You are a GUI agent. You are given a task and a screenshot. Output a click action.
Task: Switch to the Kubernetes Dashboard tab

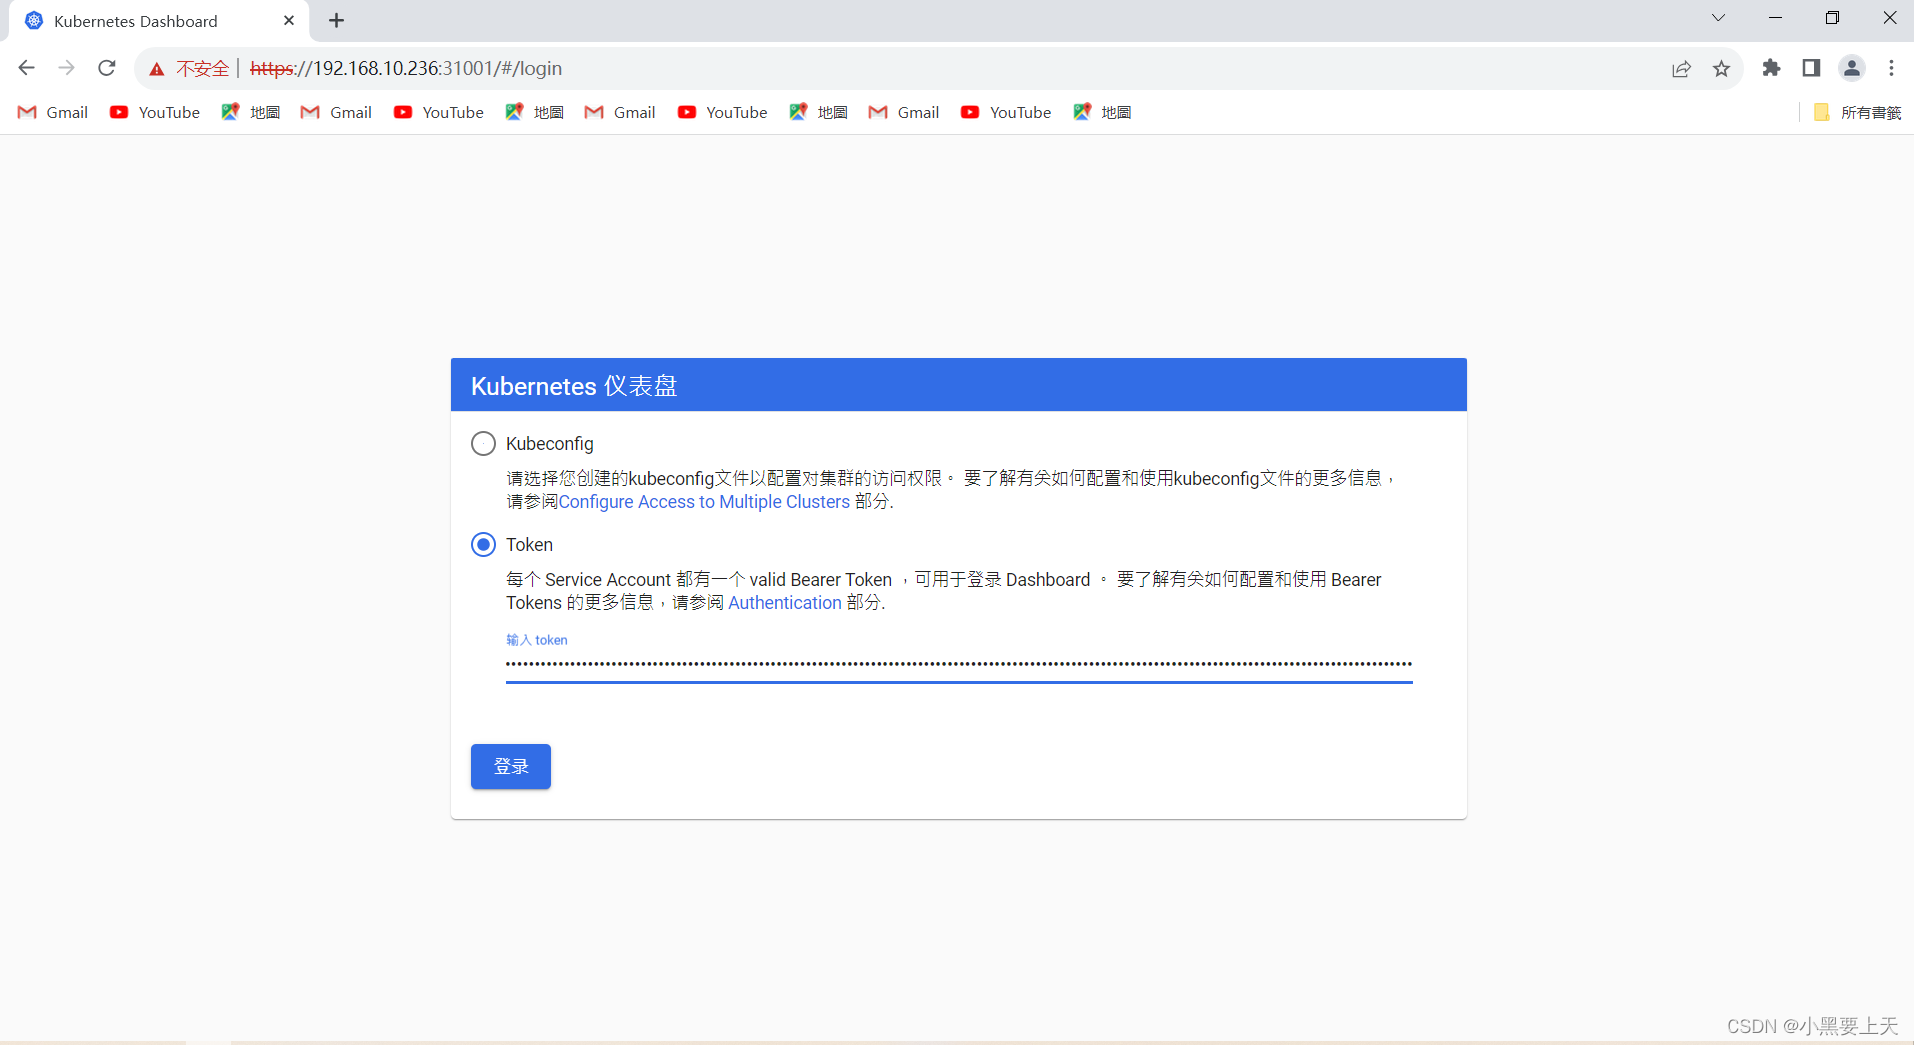140,20
